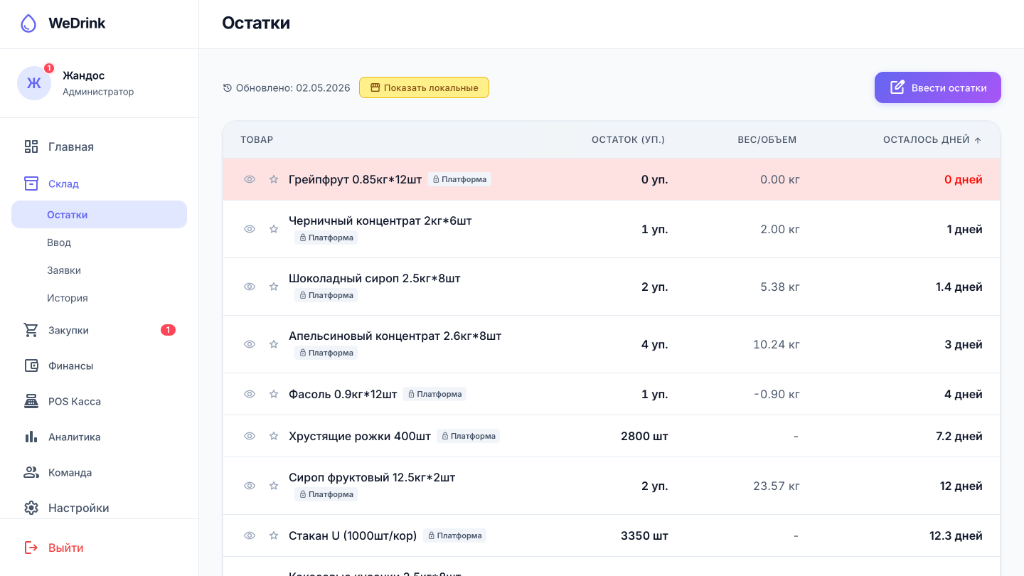Click the Товар column header
Screen dimensions: 1024x576
(257, 140)
